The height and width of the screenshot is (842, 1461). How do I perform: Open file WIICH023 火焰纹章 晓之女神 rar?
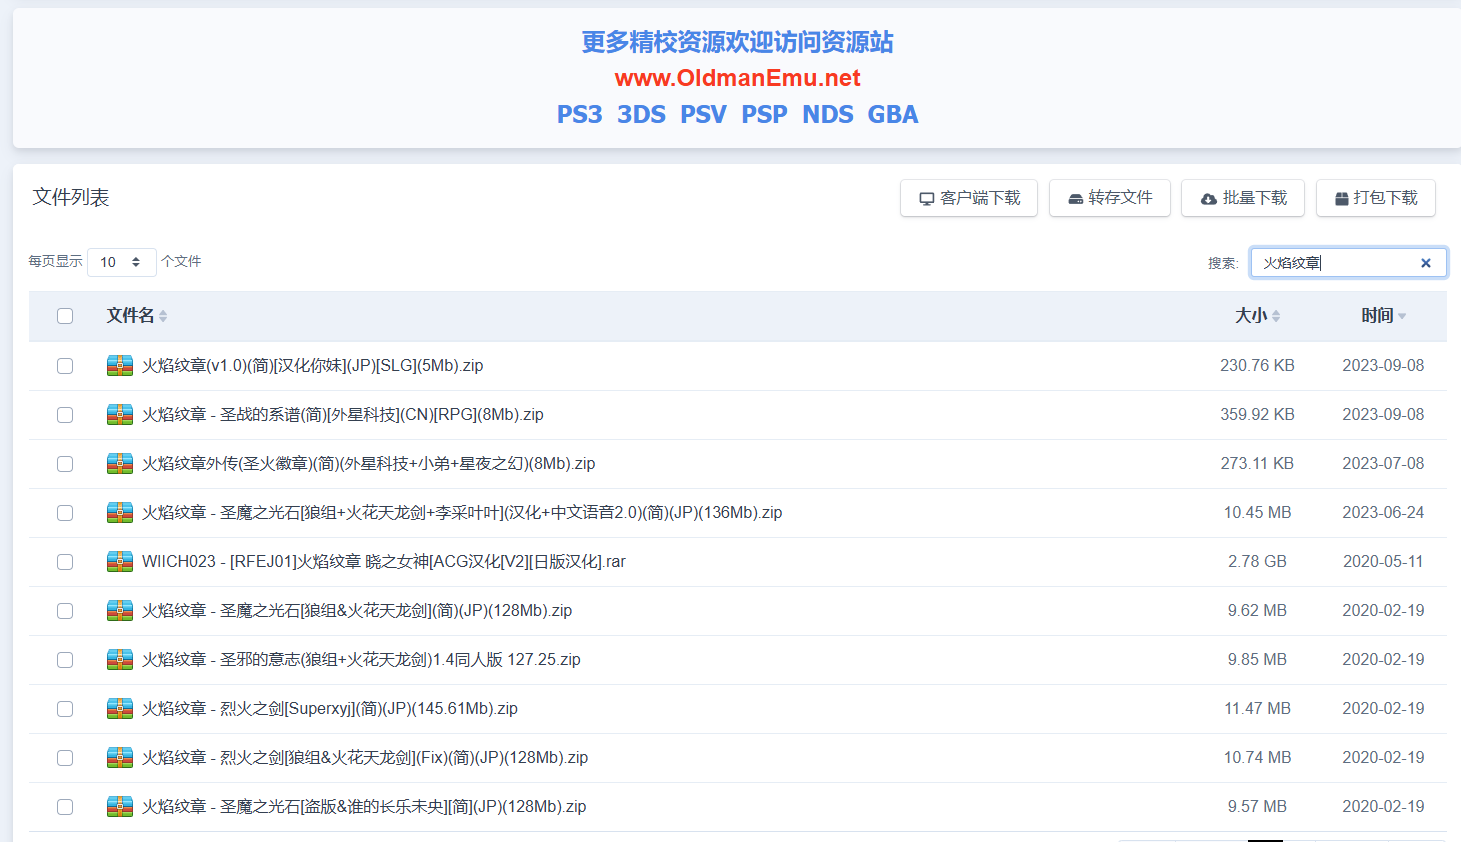[384, 562]
